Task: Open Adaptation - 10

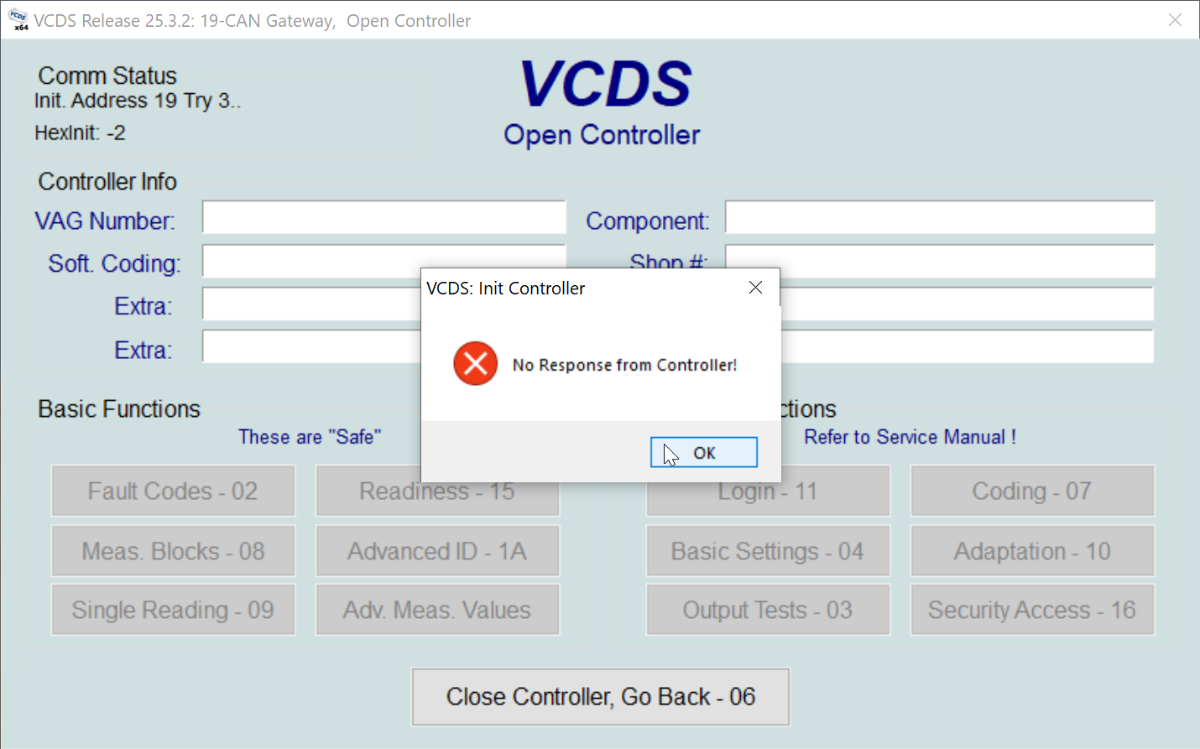Action: click(1031, 551)
